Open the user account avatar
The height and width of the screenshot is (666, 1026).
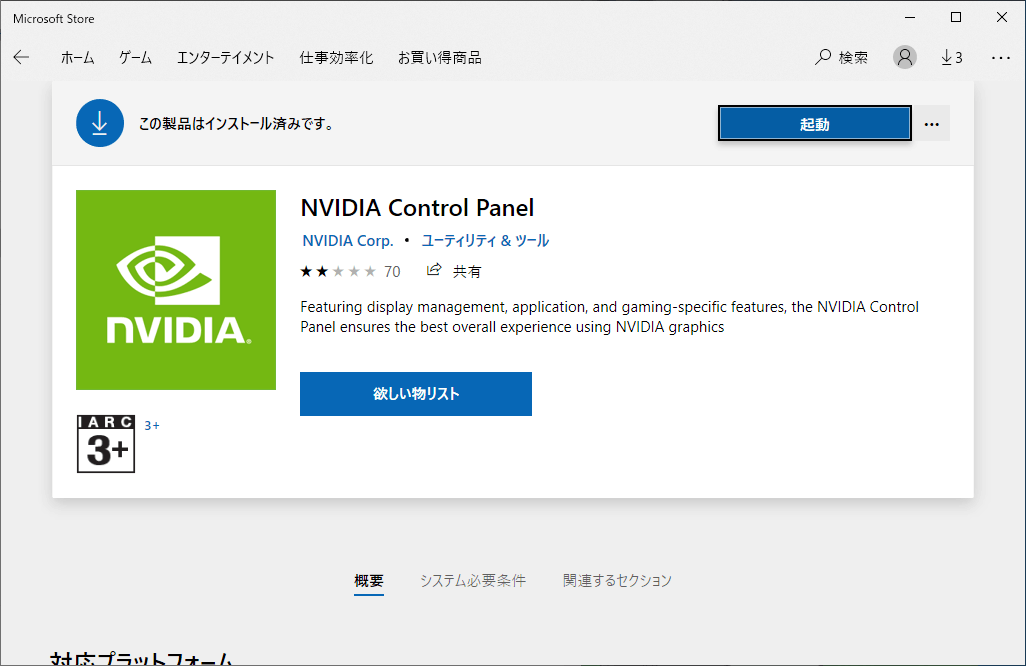click(905, 58)
